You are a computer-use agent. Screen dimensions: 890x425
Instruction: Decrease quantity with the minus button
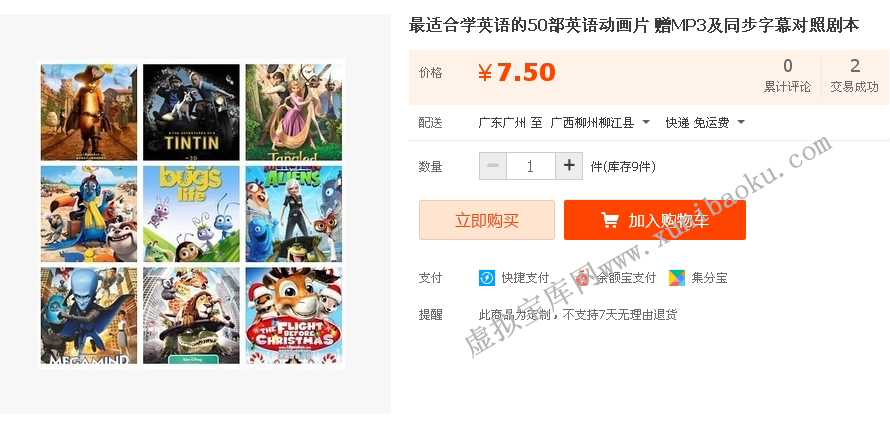coord(493,166)
